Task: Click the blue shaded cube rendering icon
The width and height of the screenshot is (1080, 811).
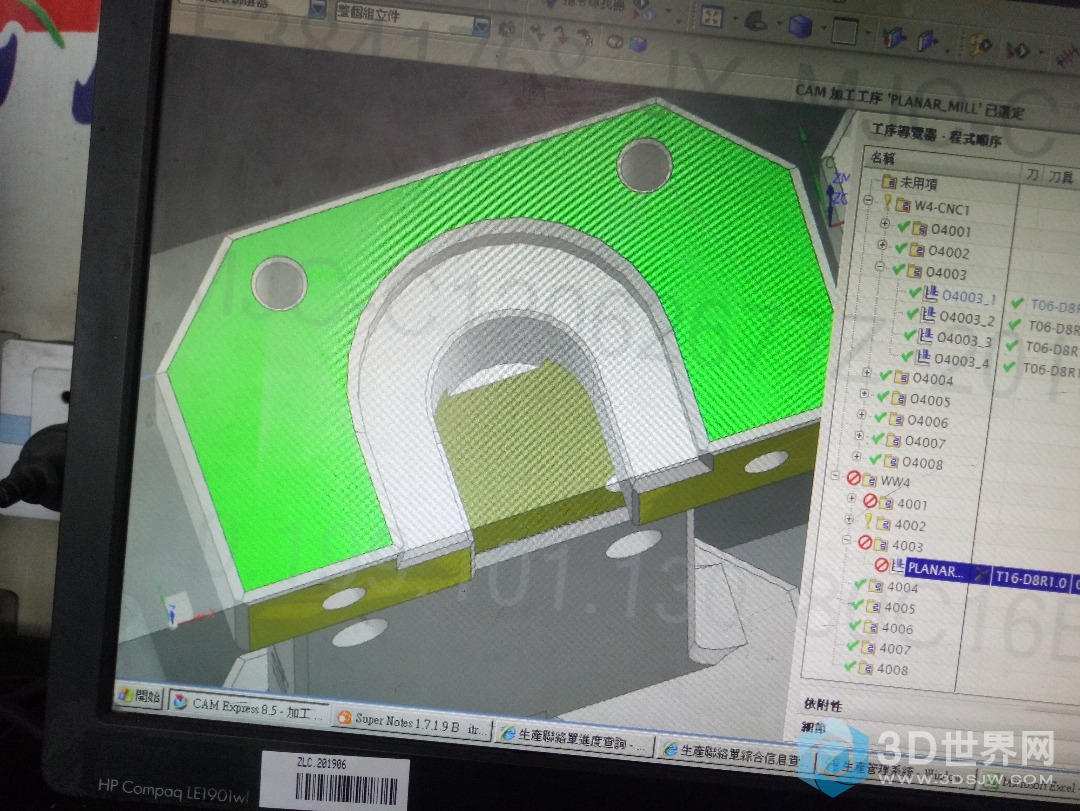Action: pyautogui.click(x=800, y=27)
